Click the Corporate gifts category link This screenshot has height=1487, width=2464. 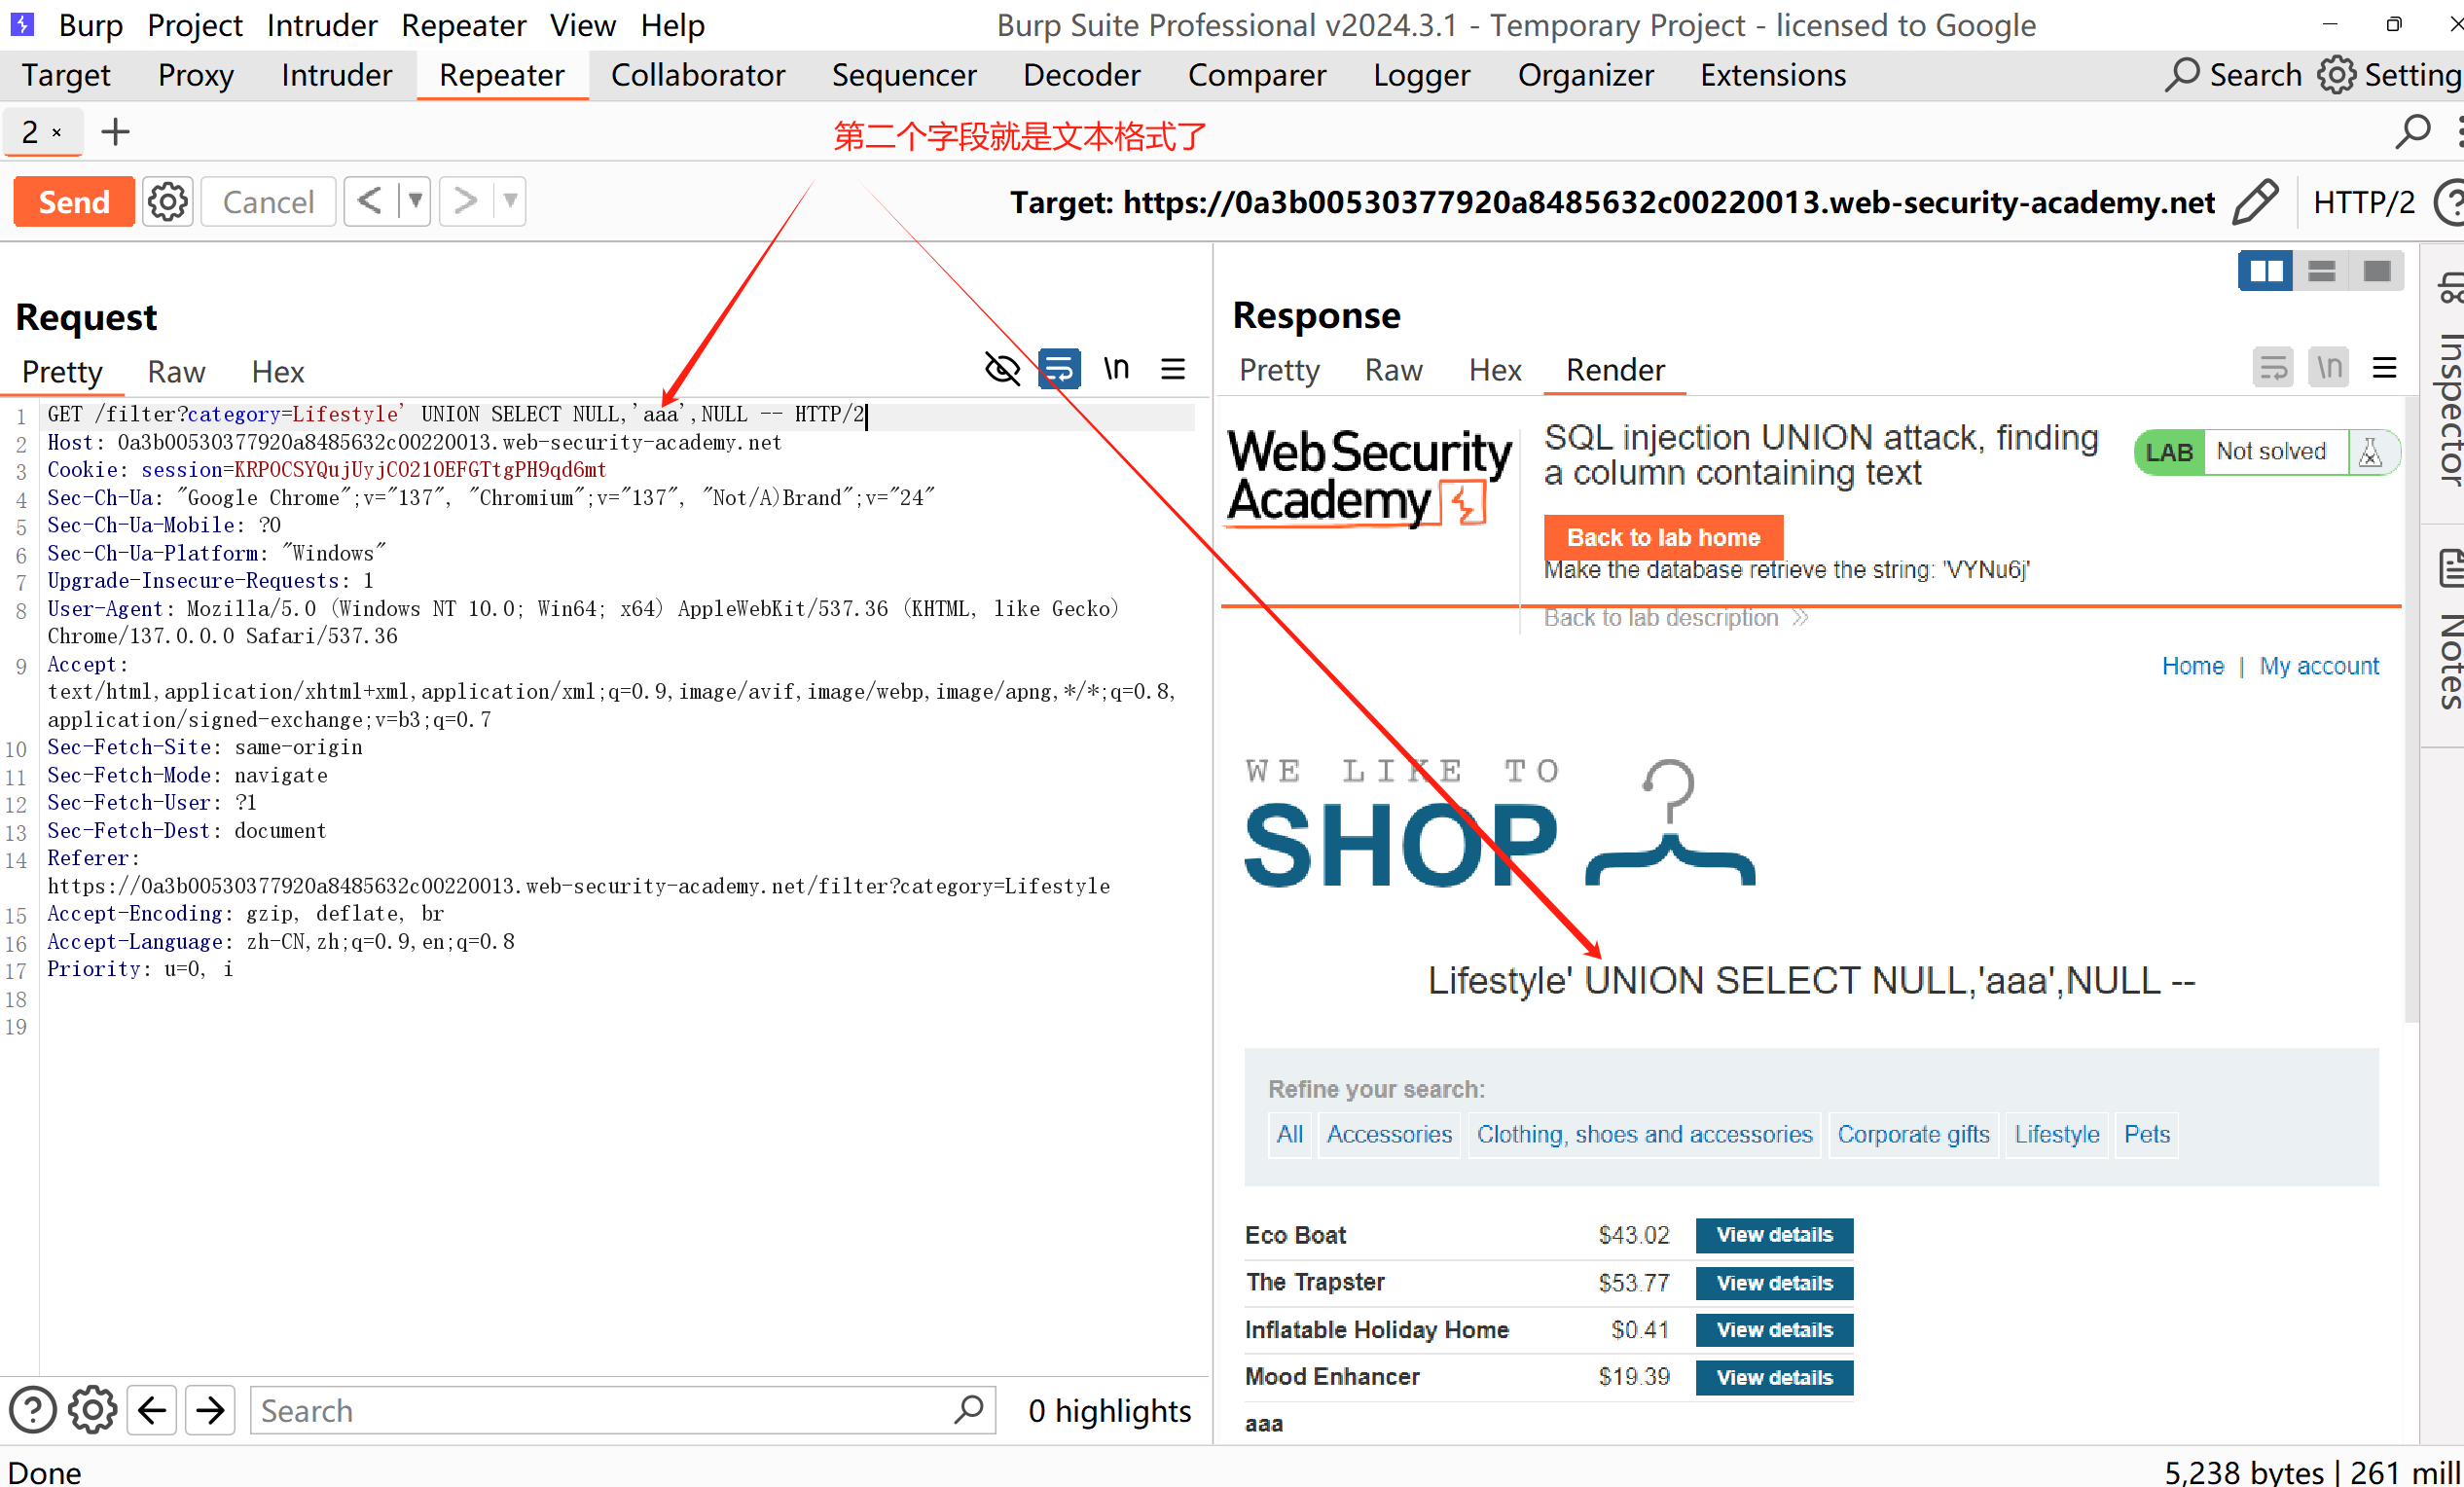pyautogui.click(x=1913, y=1135)
